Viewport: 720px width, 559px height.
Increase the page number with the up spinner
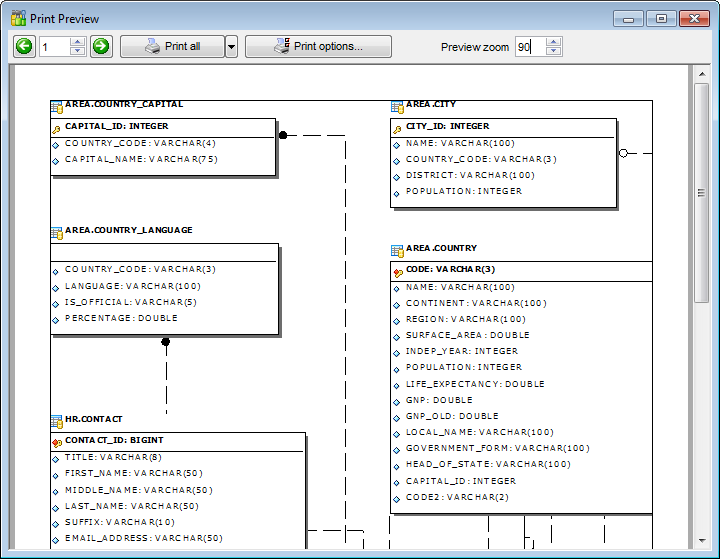tap(78, 42)
